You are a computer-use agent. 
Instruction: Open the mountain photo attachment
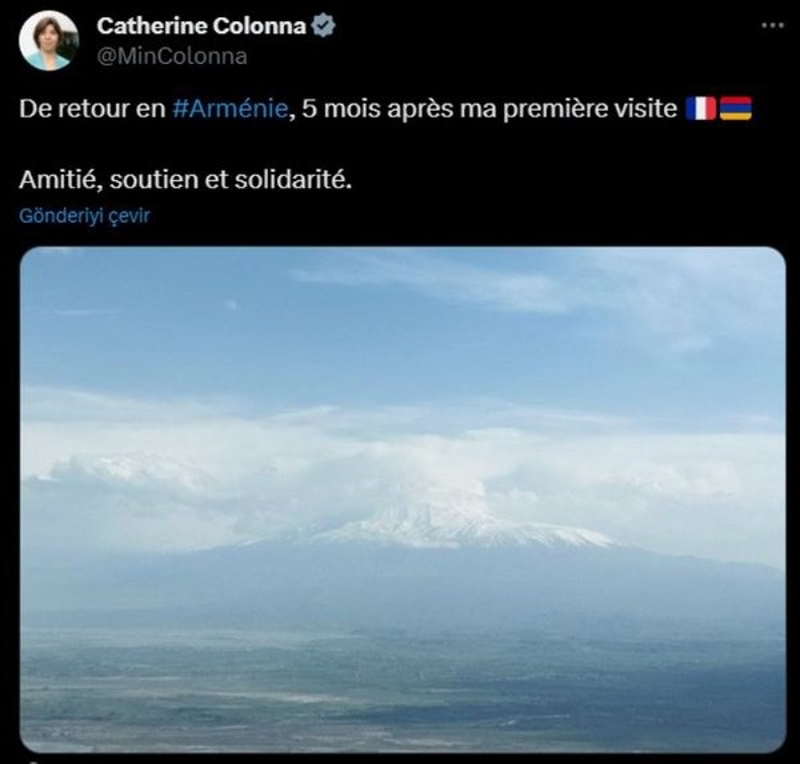(x=403, y=499)
